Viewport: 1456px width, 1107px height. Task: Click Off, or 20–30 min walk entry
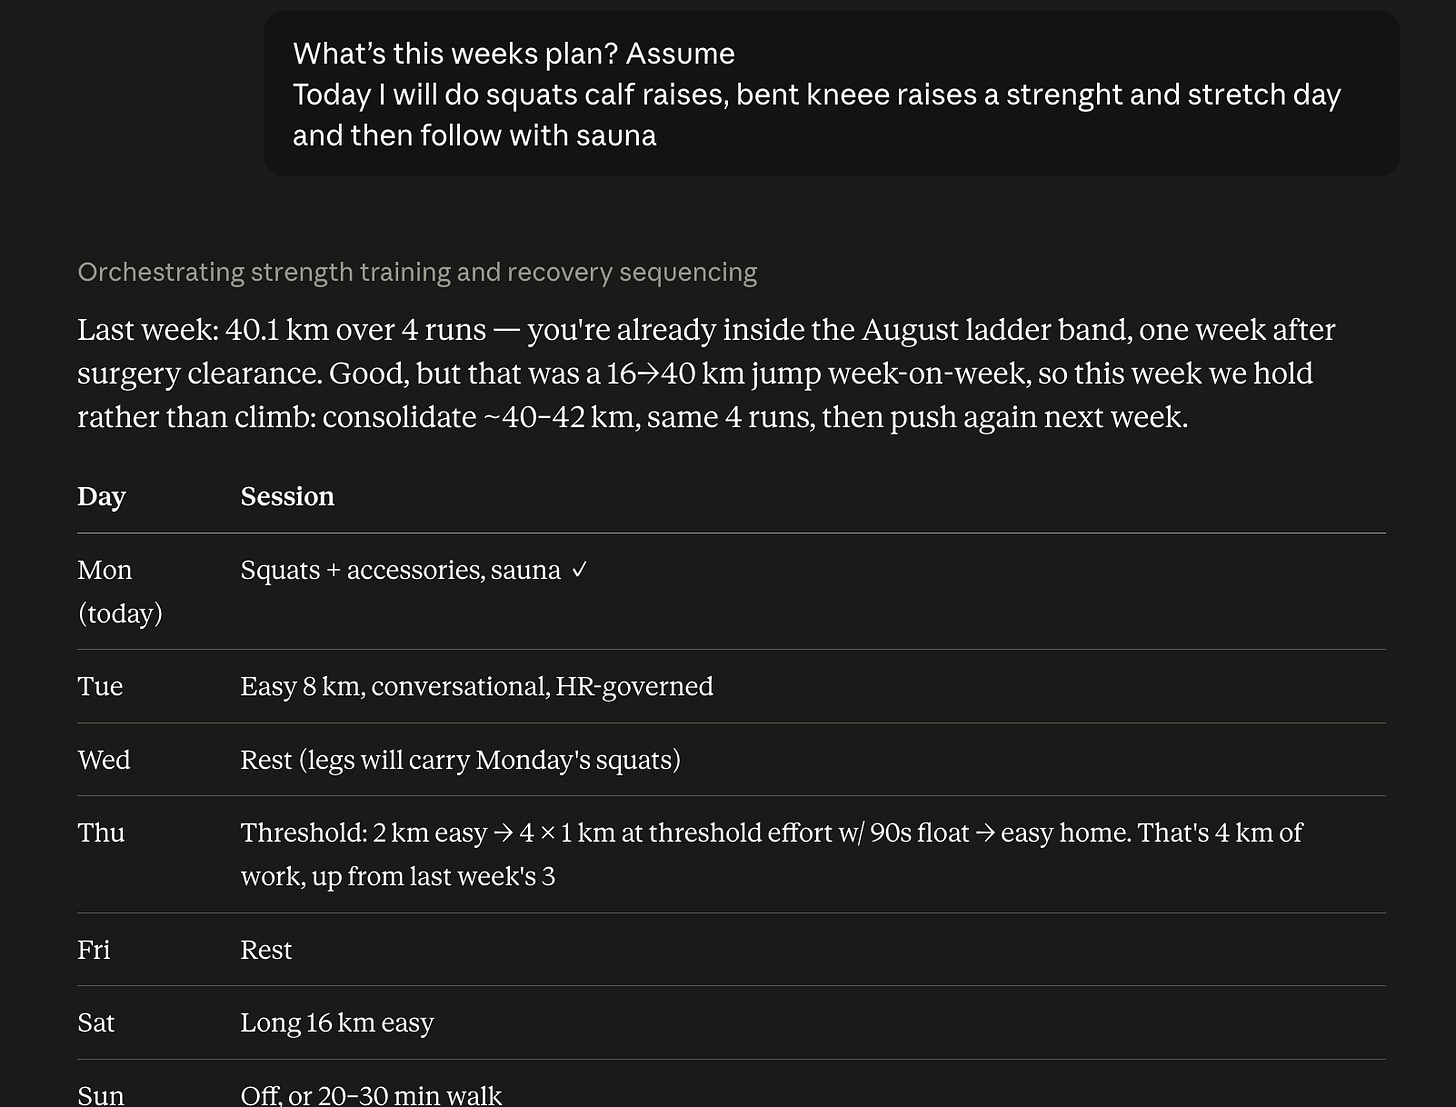pos(371,1095)
